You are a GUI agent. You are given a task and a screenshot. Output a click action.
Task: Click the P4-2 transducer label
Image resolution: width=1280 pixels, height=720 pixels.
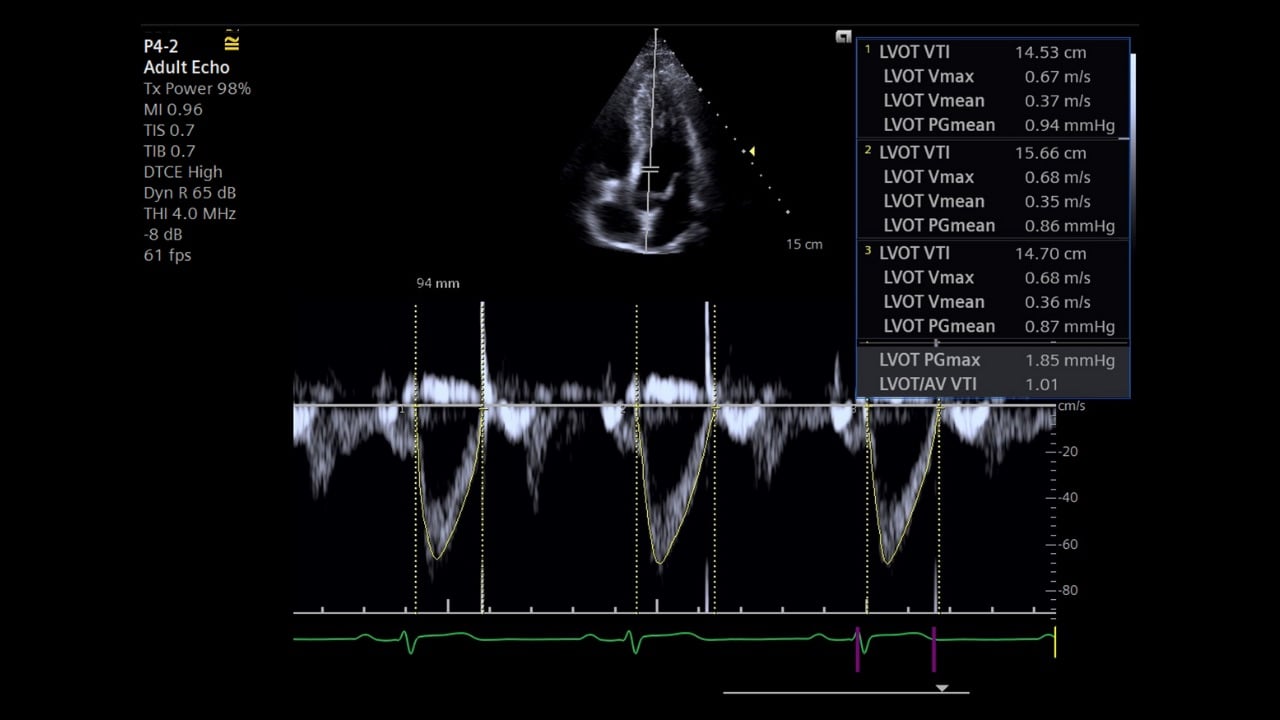click(161, 46)
